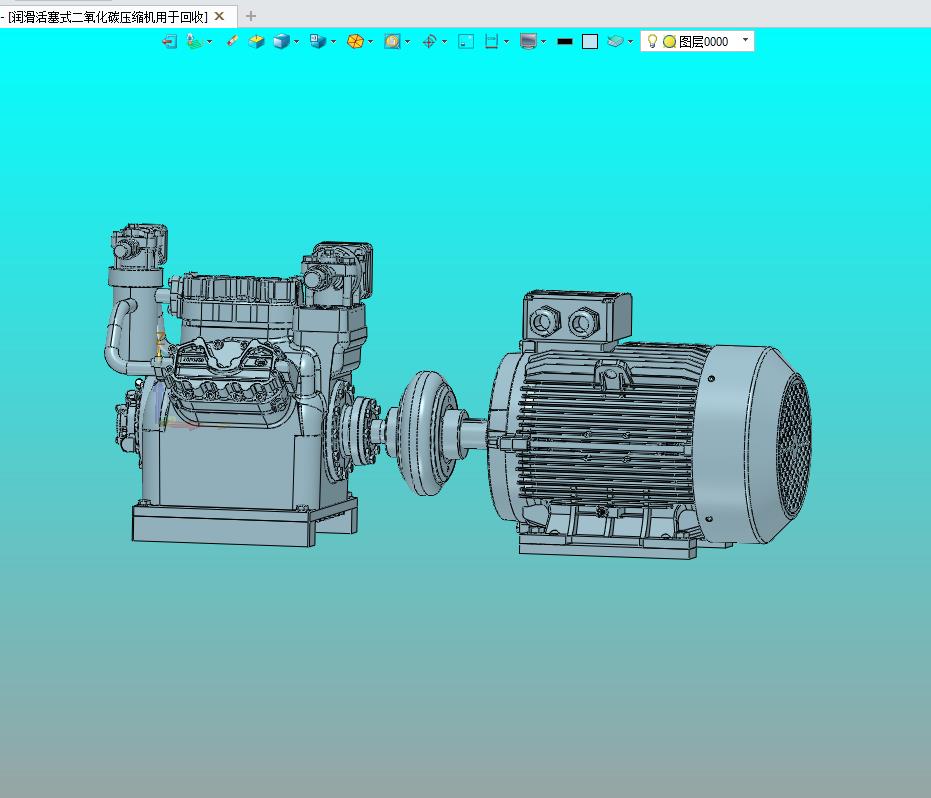This screenshot has width=931, height=798.
Task: Click the gray monitor display icon
Action: [x=528, y=42]
